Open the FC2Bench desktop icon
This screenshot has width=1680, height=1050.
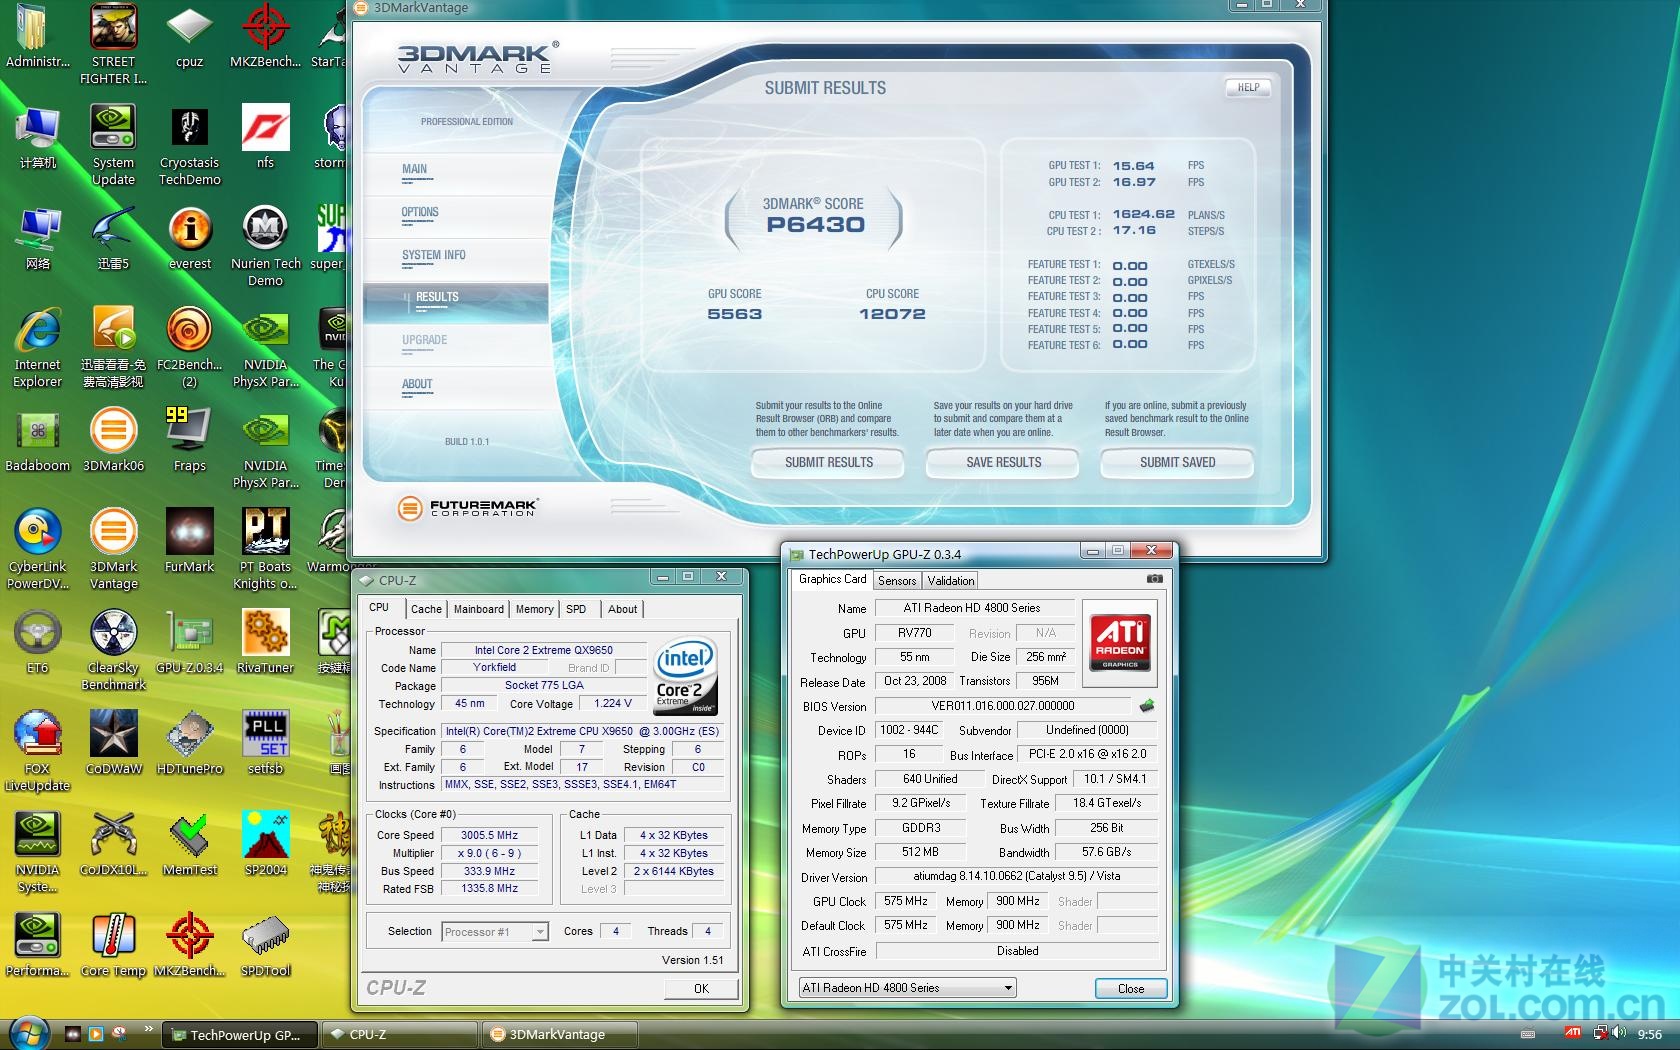click(189, 348)
